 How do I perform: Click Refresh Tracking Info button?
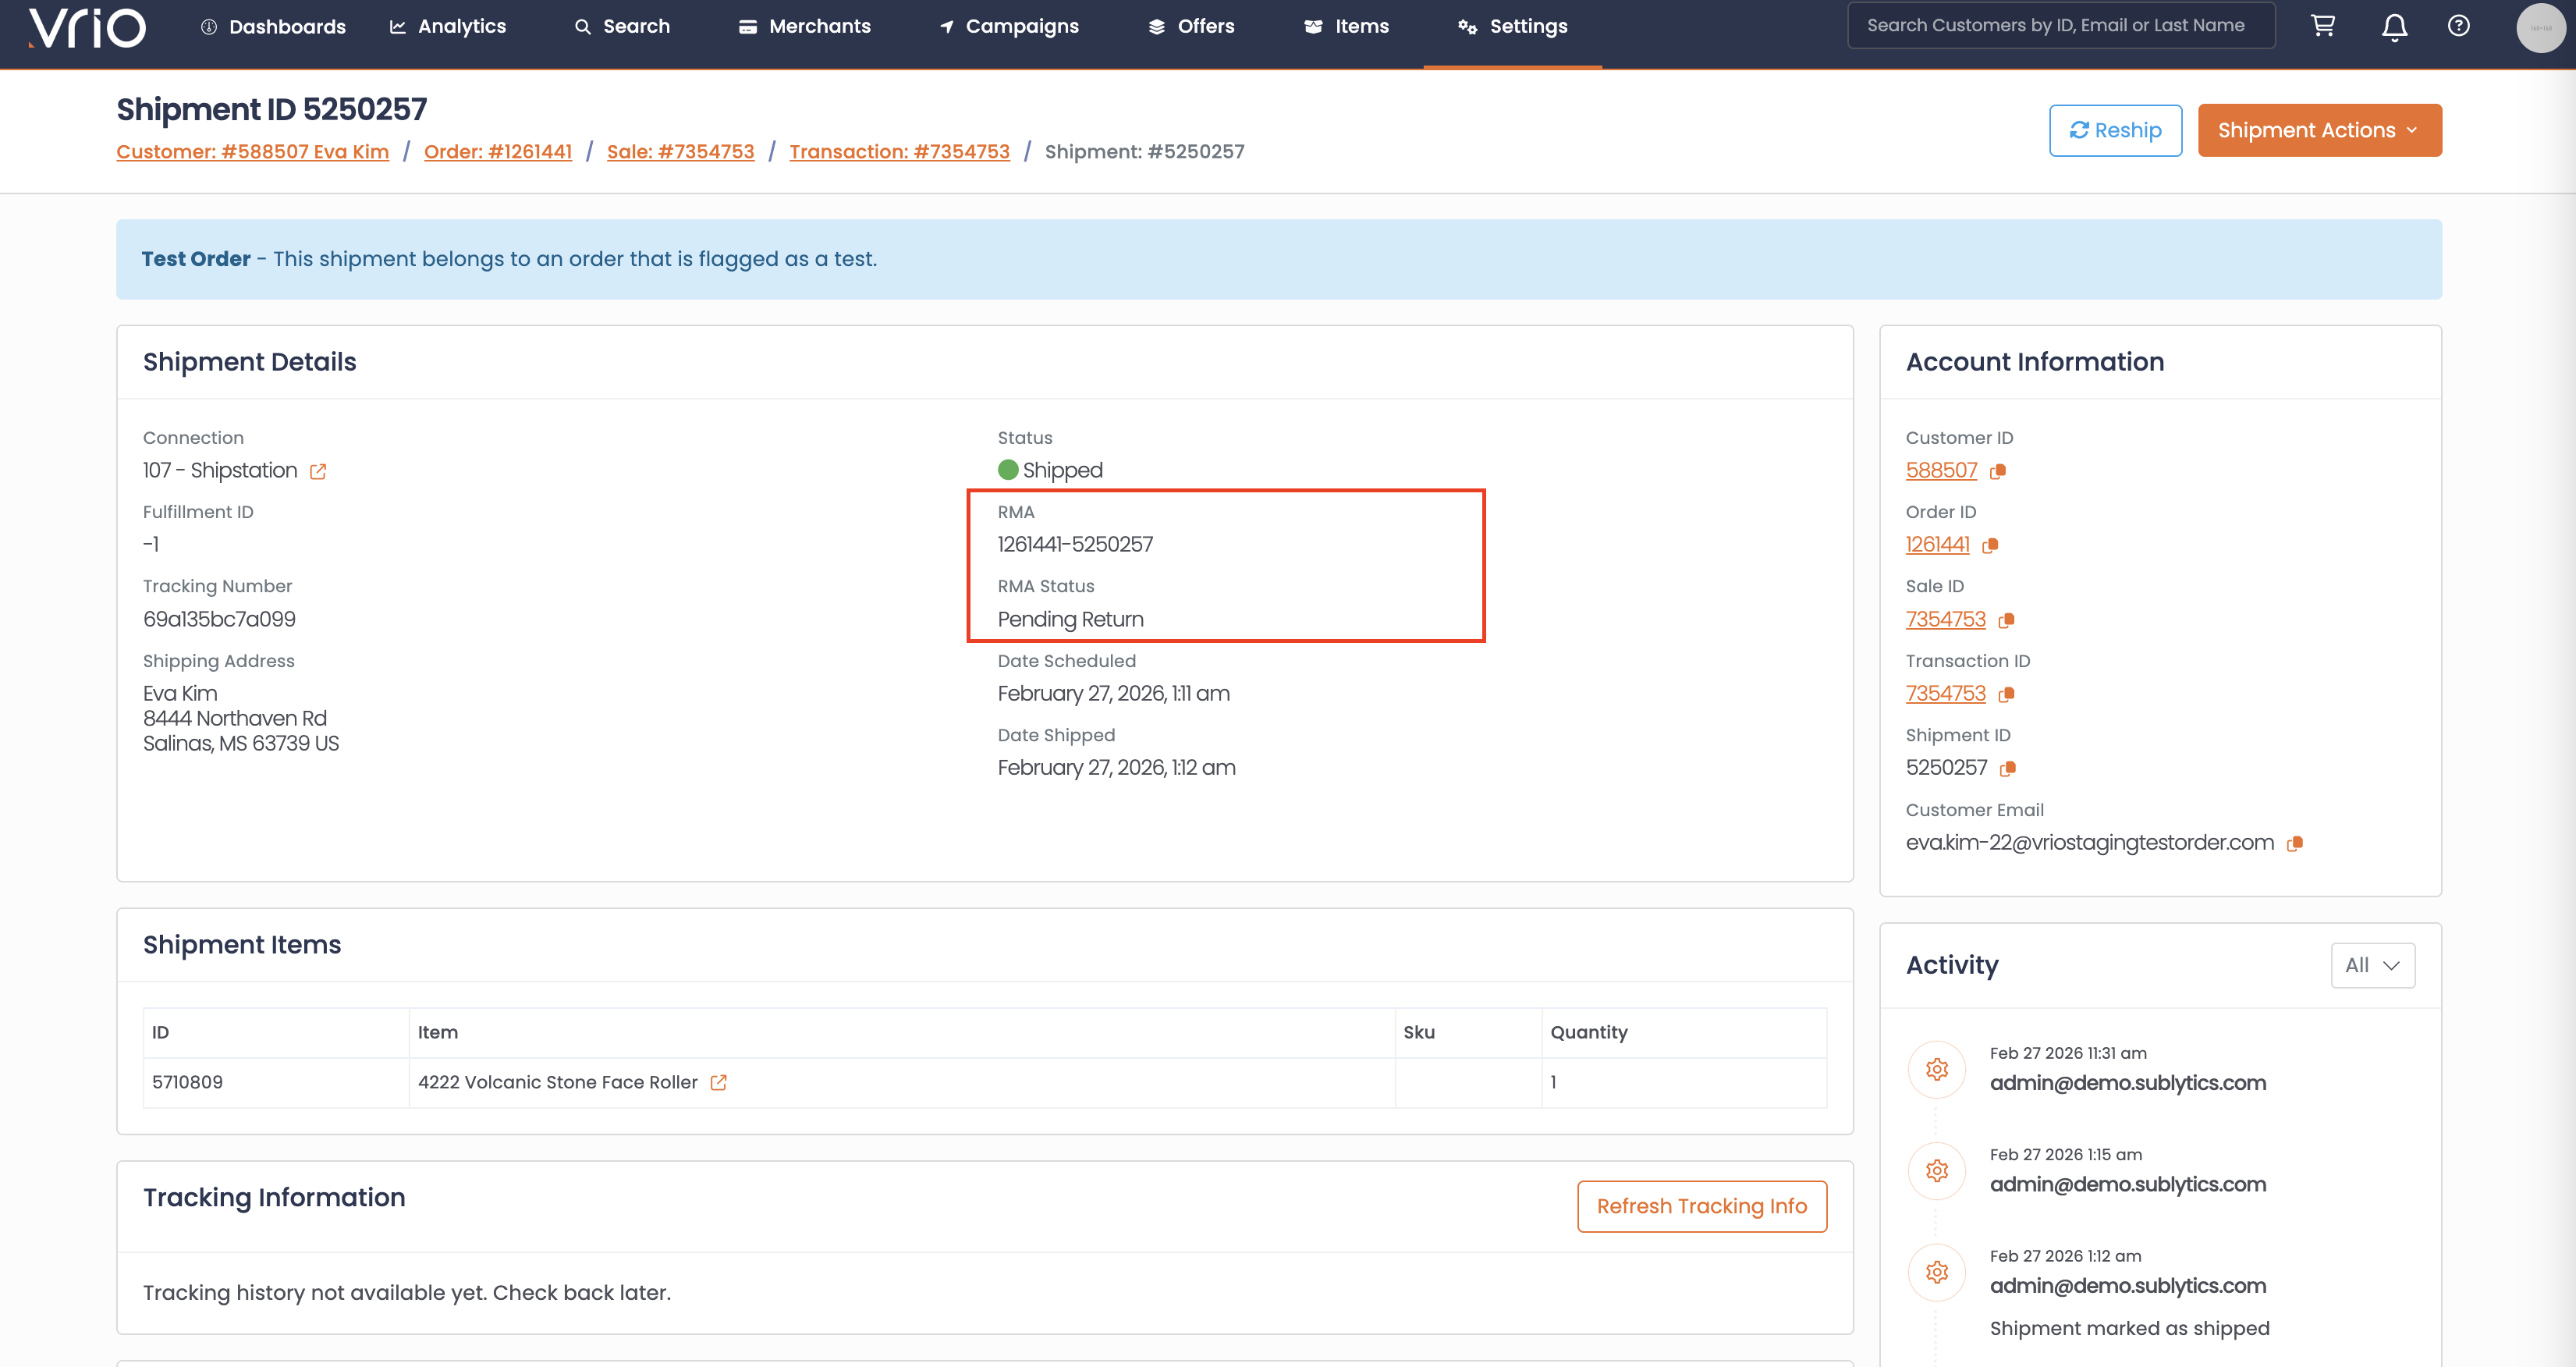(x=1701, y=1206)
